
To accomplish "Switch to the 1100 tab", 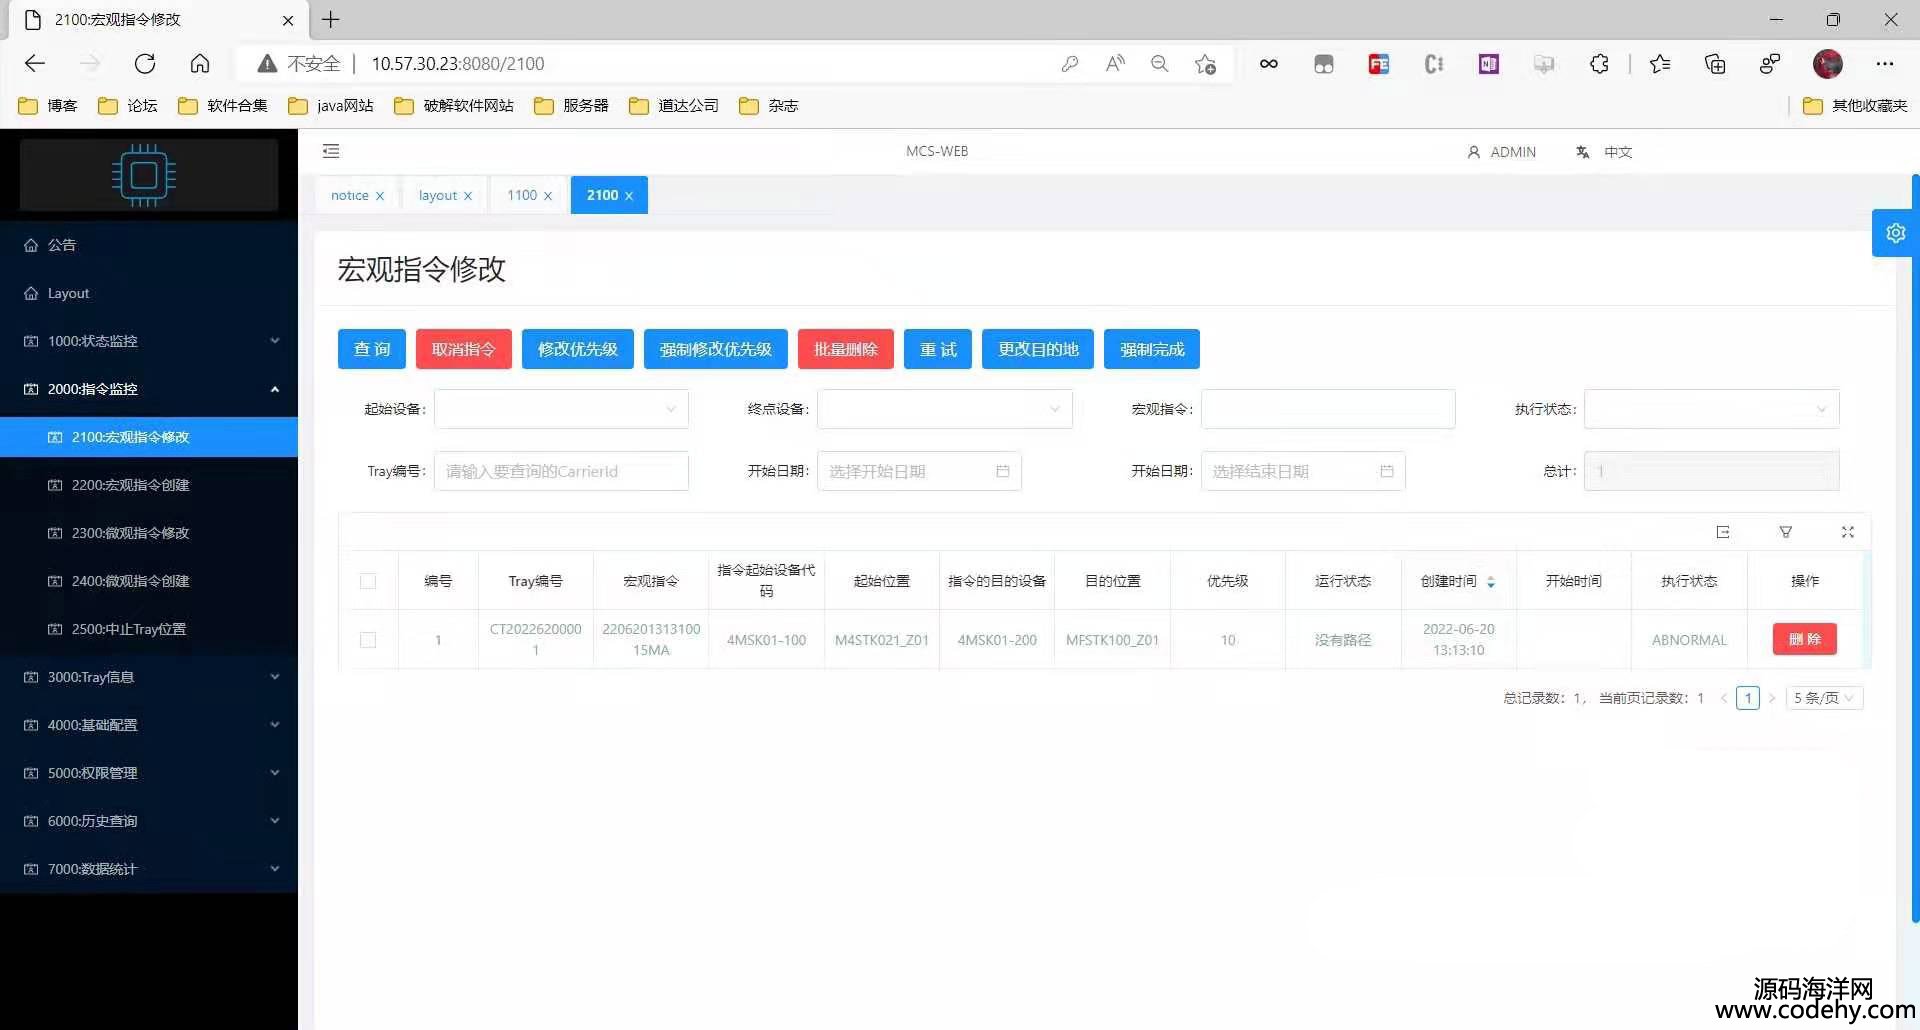I will pos(522,195).
